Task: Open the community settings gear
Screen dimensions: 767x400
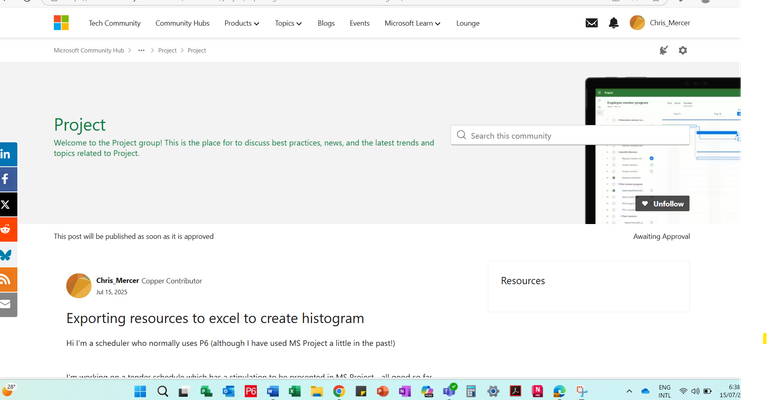Action: coord(683,50)
